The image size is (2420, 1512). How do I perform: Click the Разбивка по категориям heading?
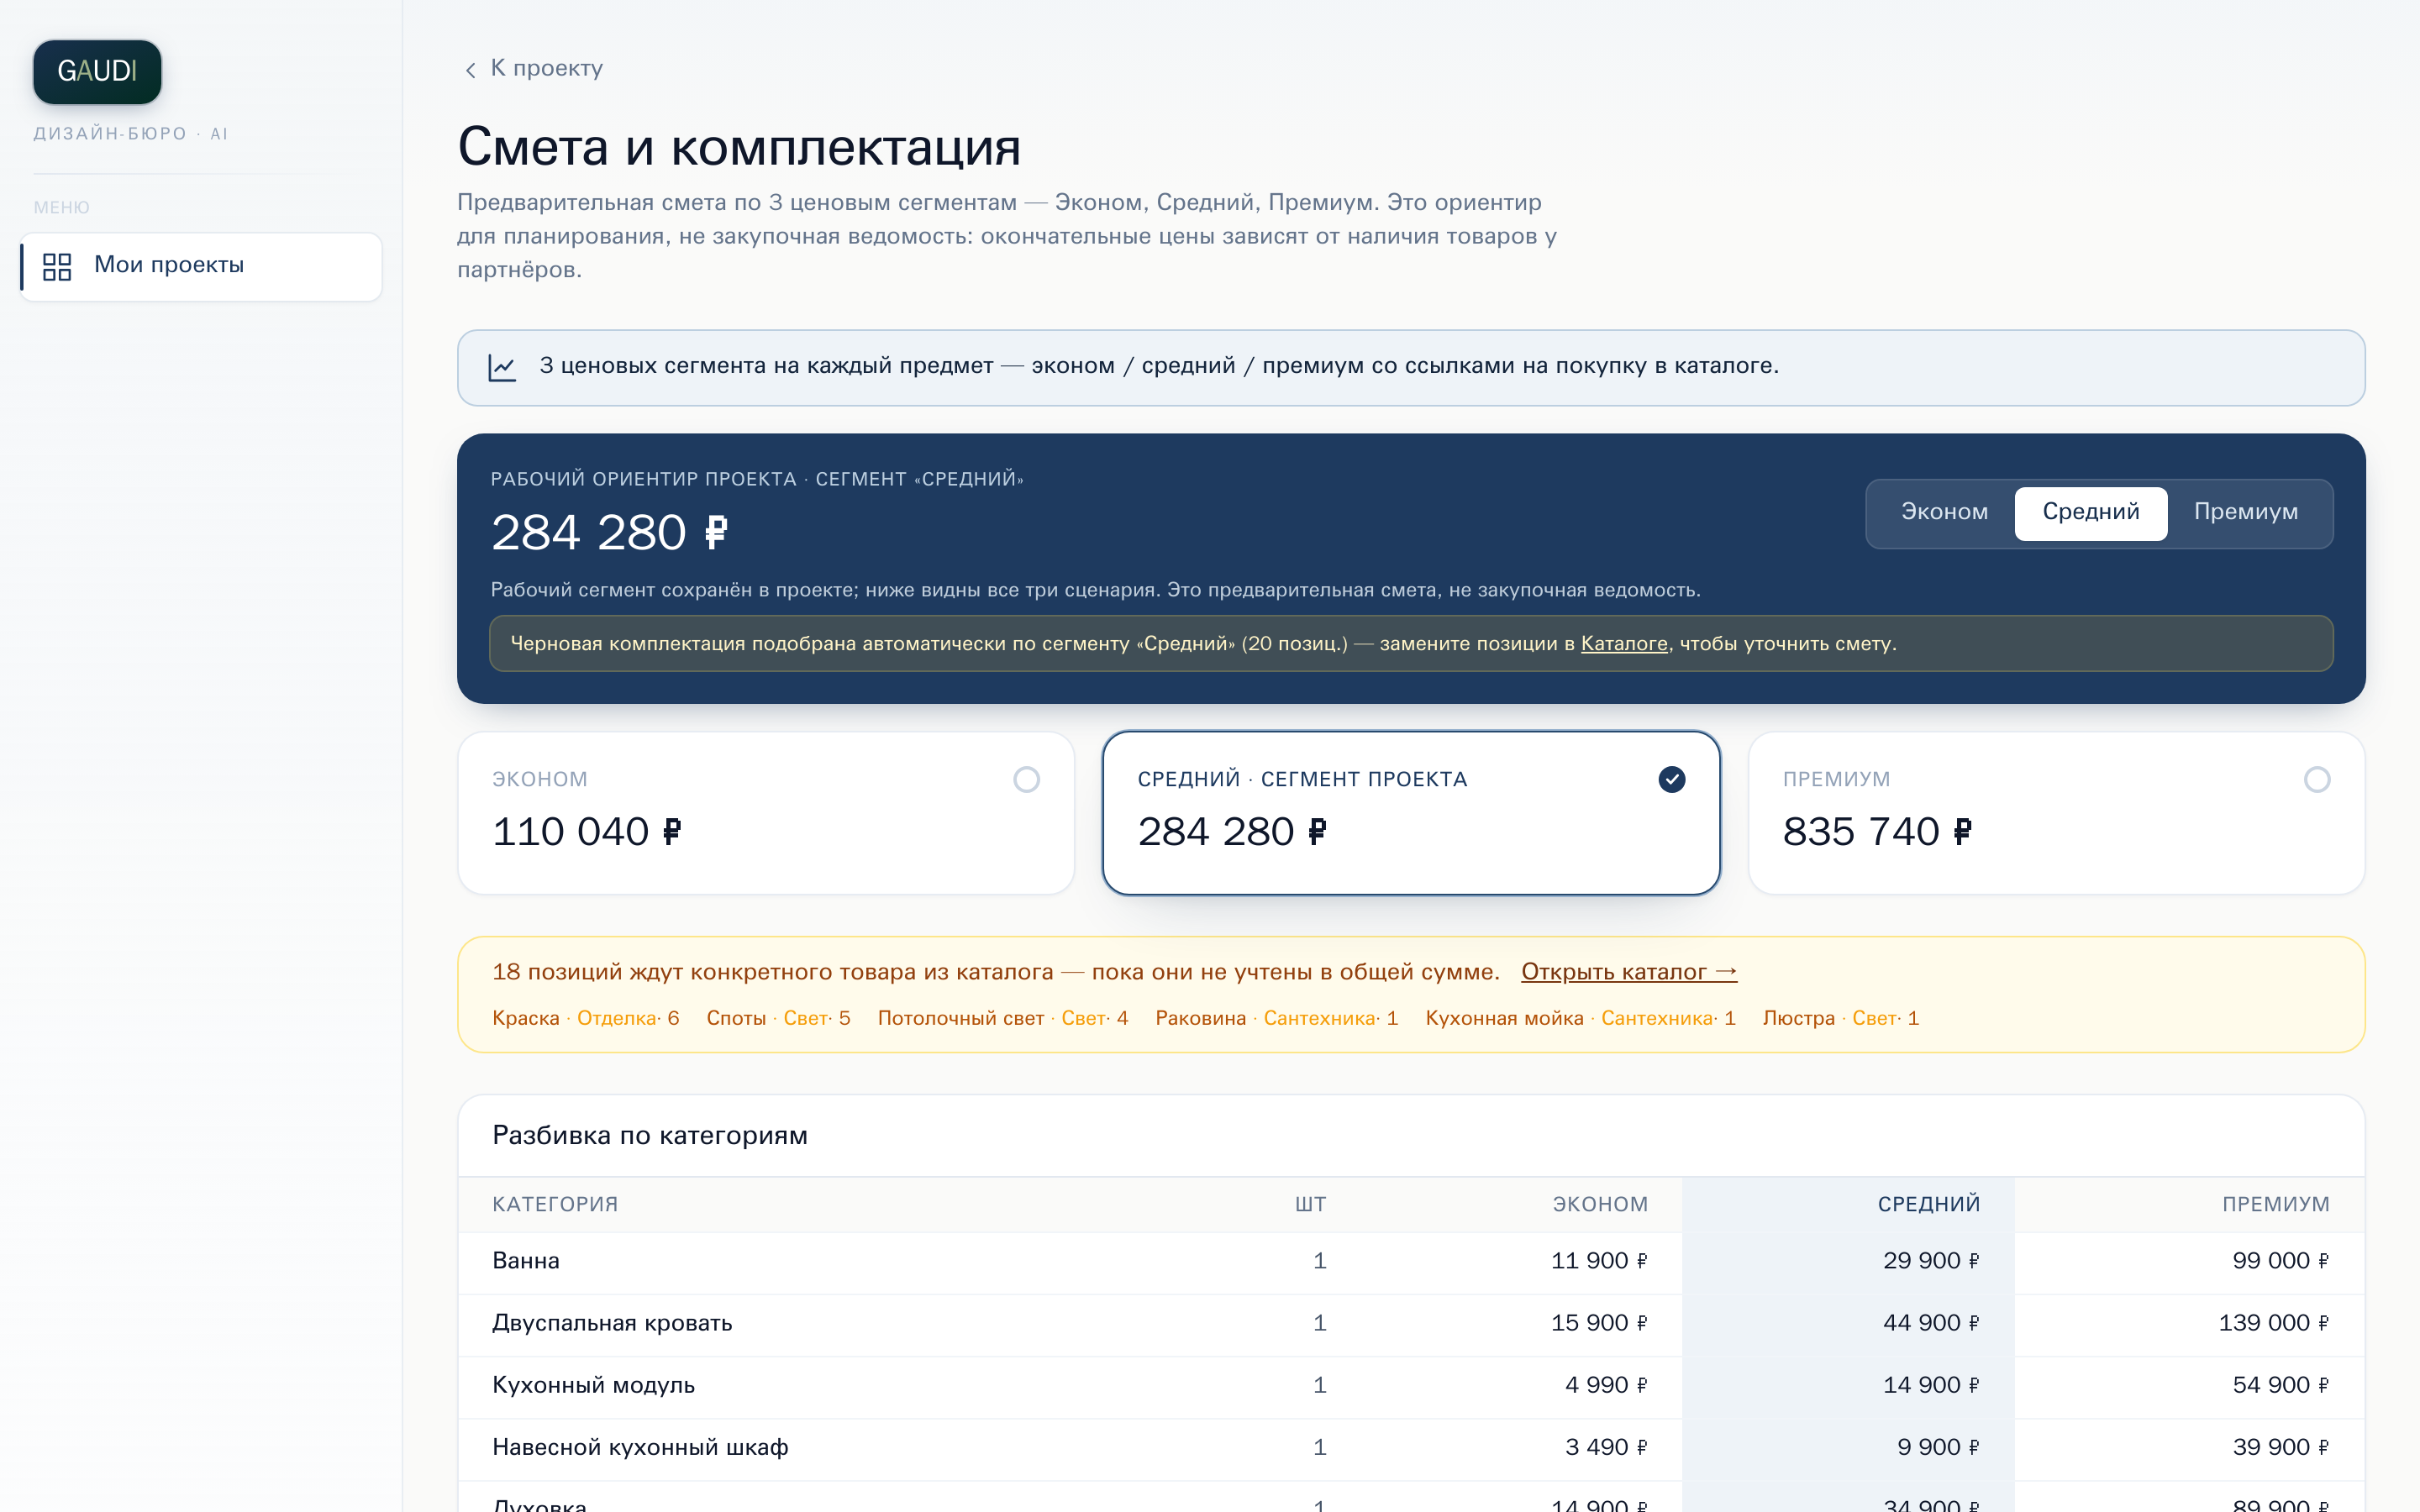(650, 1136)
